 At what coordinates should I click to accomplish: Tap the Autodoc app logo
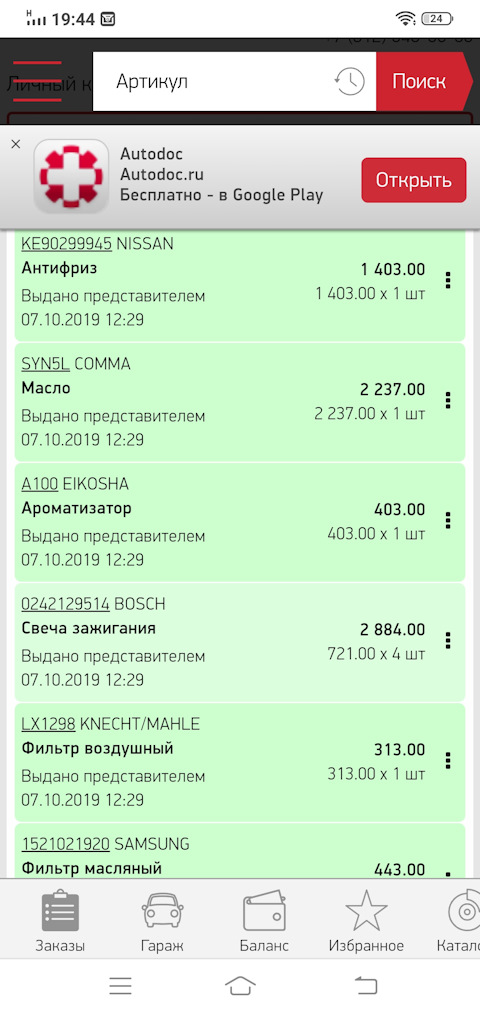[71, 177]
